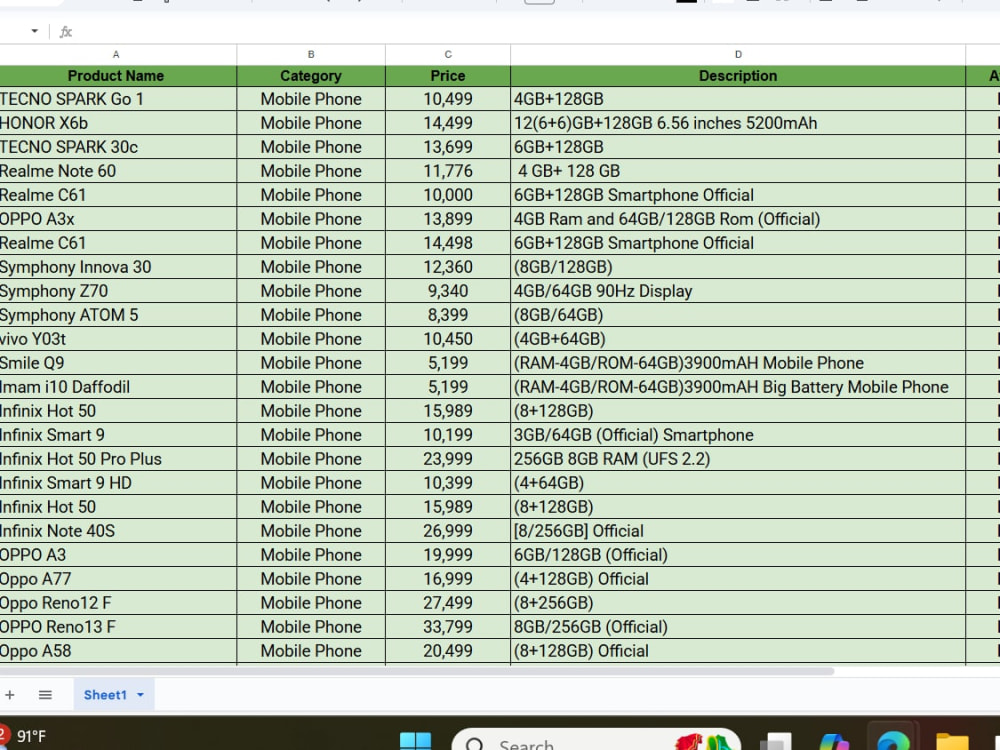Click the price cell 14,499
The height and width of the screenshot is (750, 1000).
(448, 123)
